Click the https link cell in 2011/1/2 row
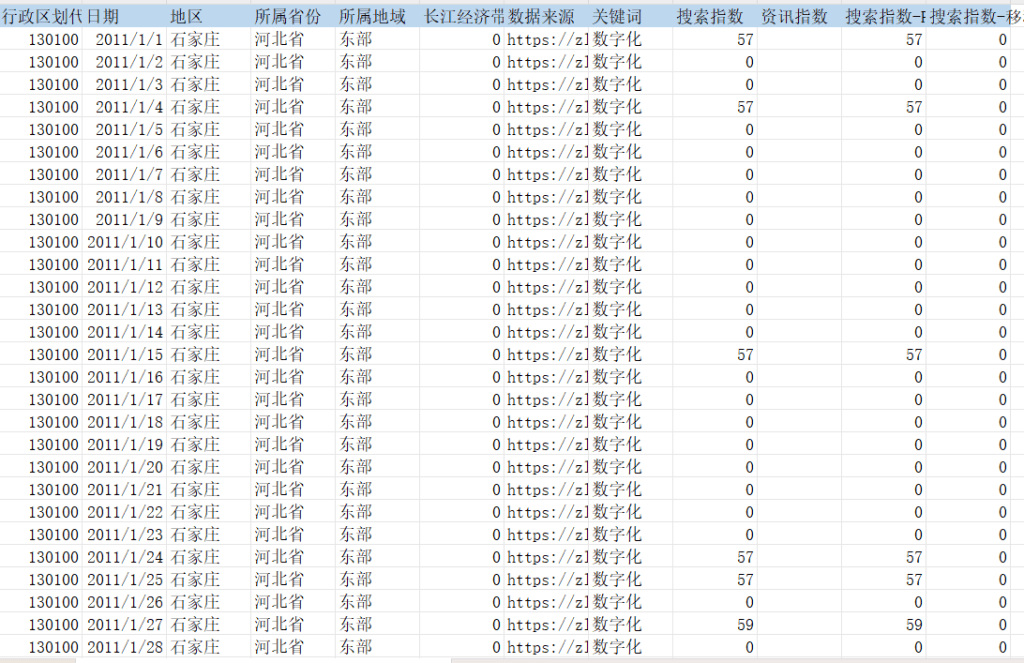This screenshot has height=663, width=1024. click(546, 62)
